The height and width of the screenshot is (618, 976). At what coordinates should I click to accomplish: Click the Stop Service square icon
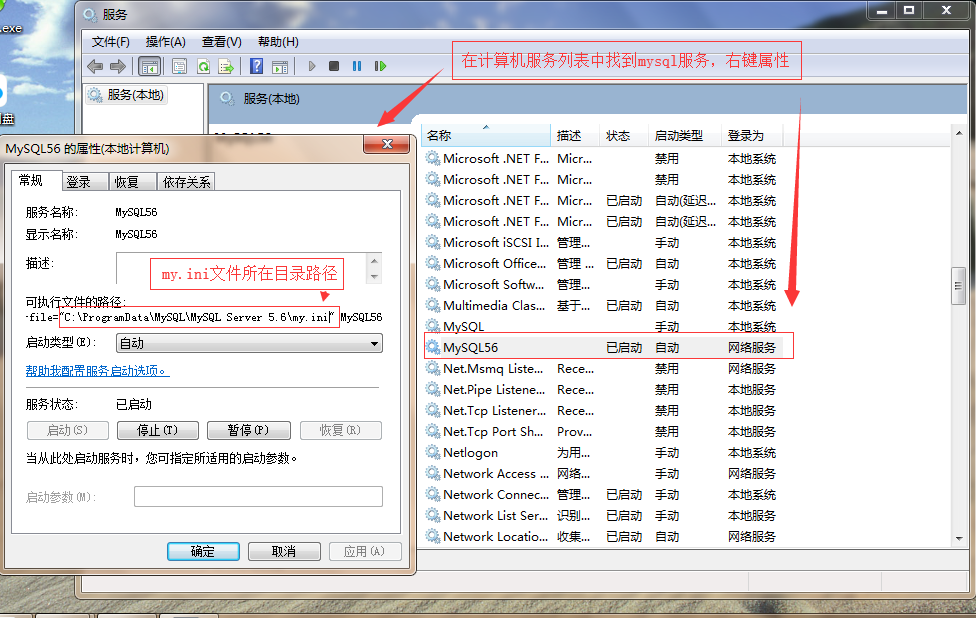[x=334, y=66]
